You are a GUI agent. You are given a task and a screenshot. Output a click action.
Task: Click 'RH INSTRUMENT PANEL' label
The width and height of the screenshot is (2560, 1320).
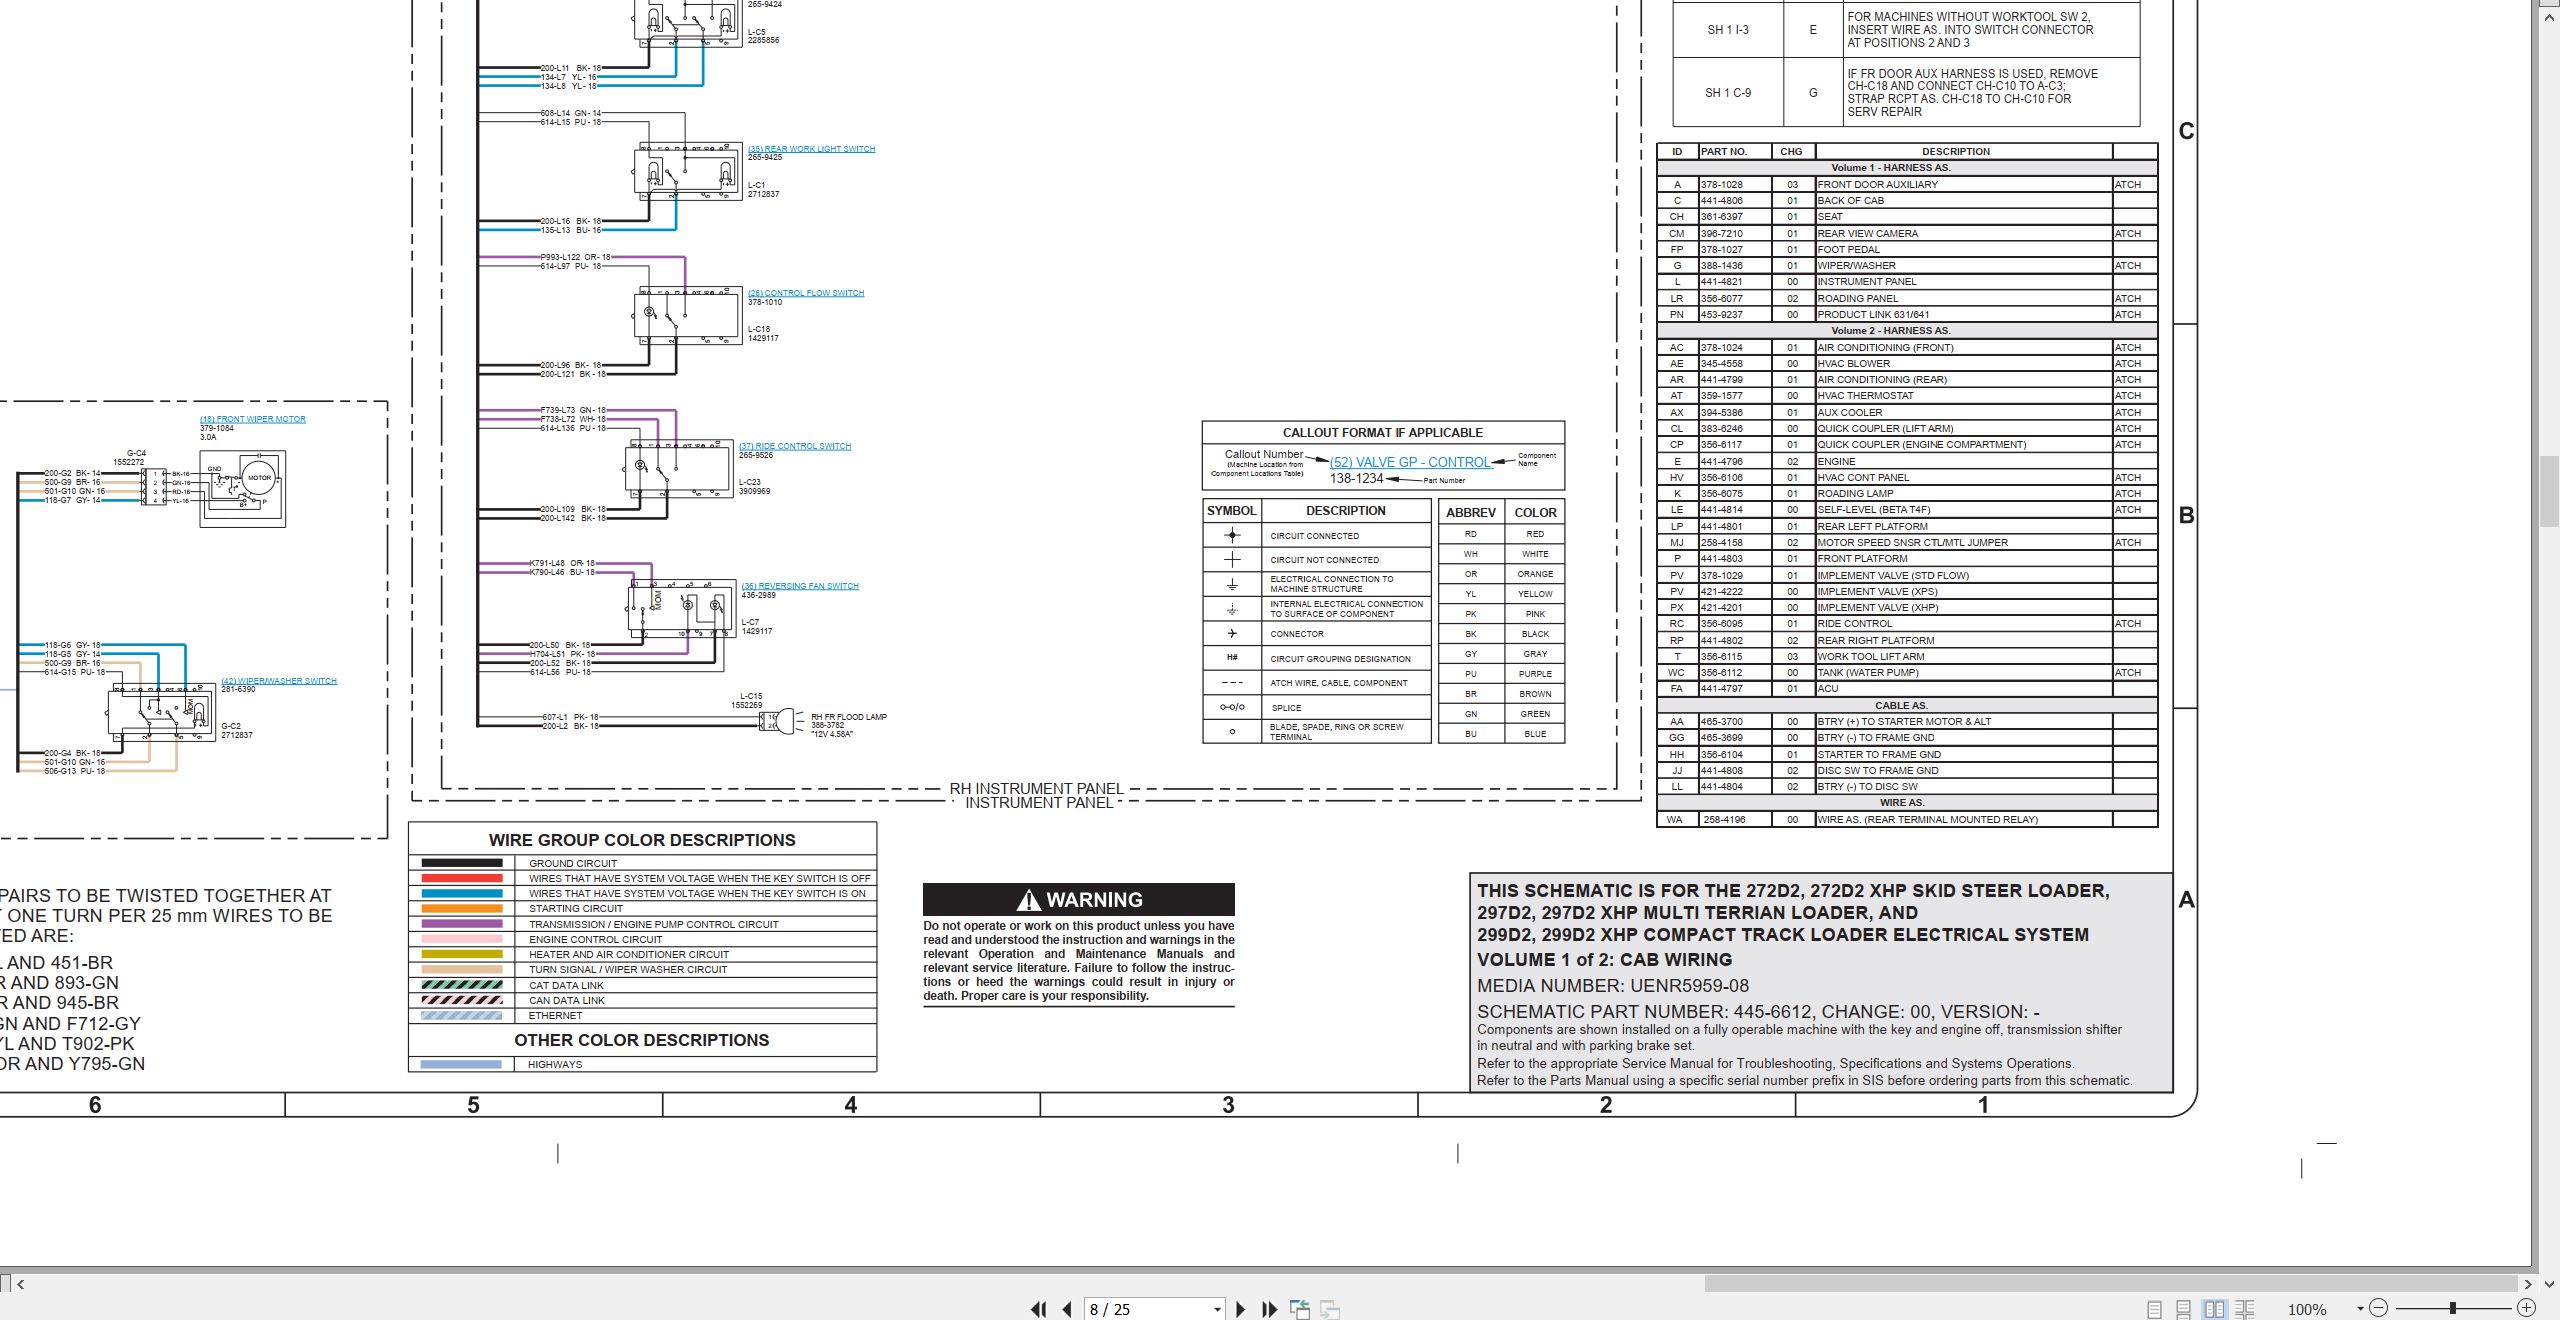click(x=1037, y=789)
